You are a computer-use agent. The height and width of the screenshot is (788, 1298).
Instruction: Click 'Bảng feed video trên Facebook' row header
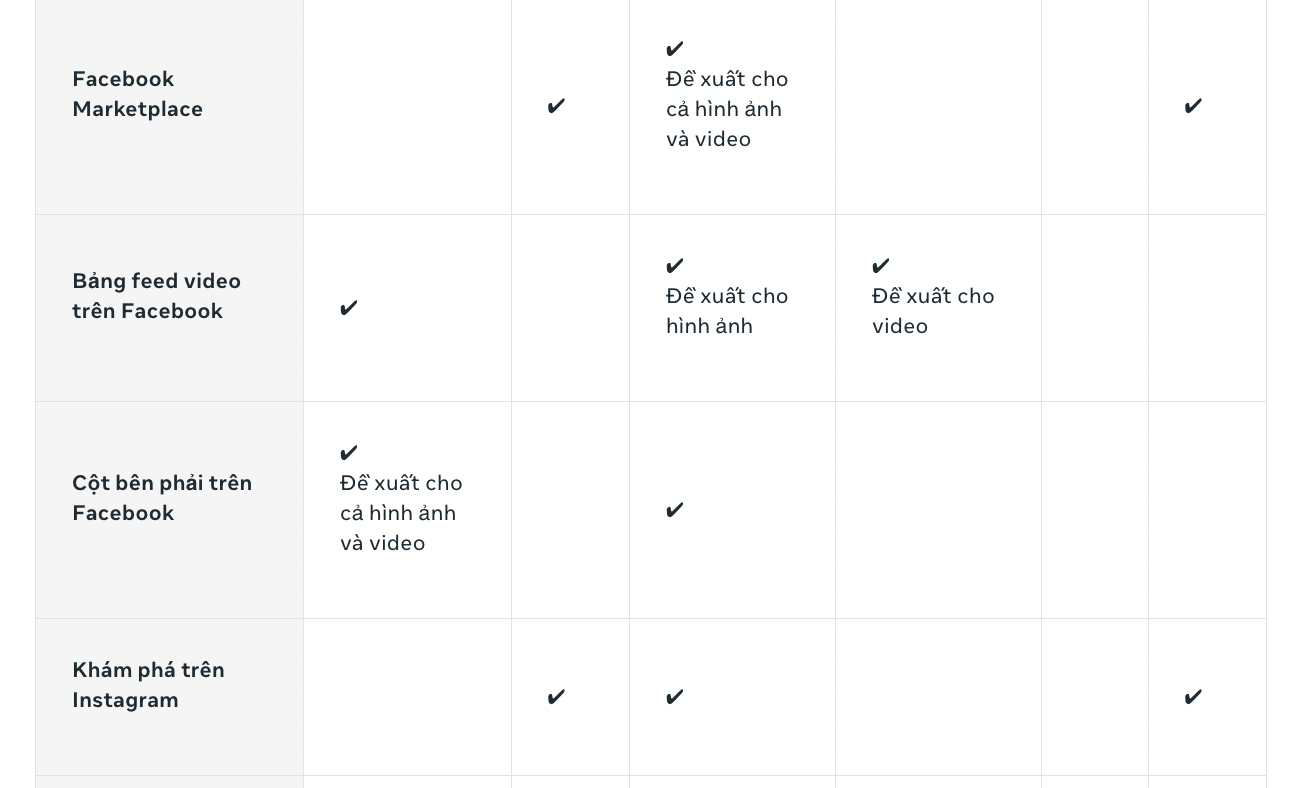(x=156, y=296)
